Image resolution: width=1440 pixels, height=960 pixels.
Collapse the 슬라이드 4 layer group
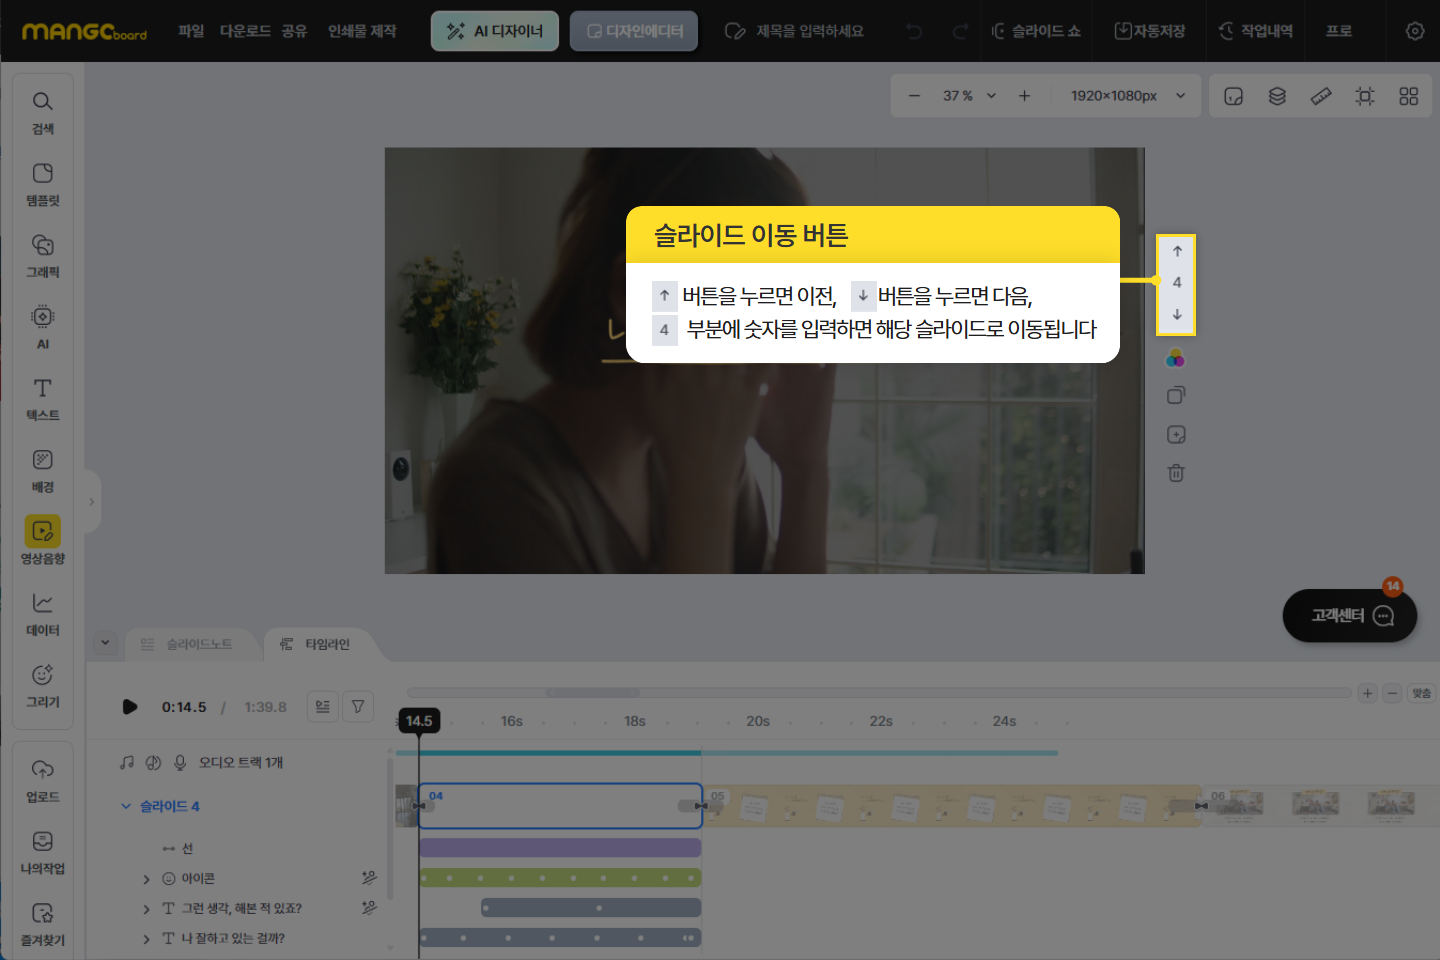[126, 806]
